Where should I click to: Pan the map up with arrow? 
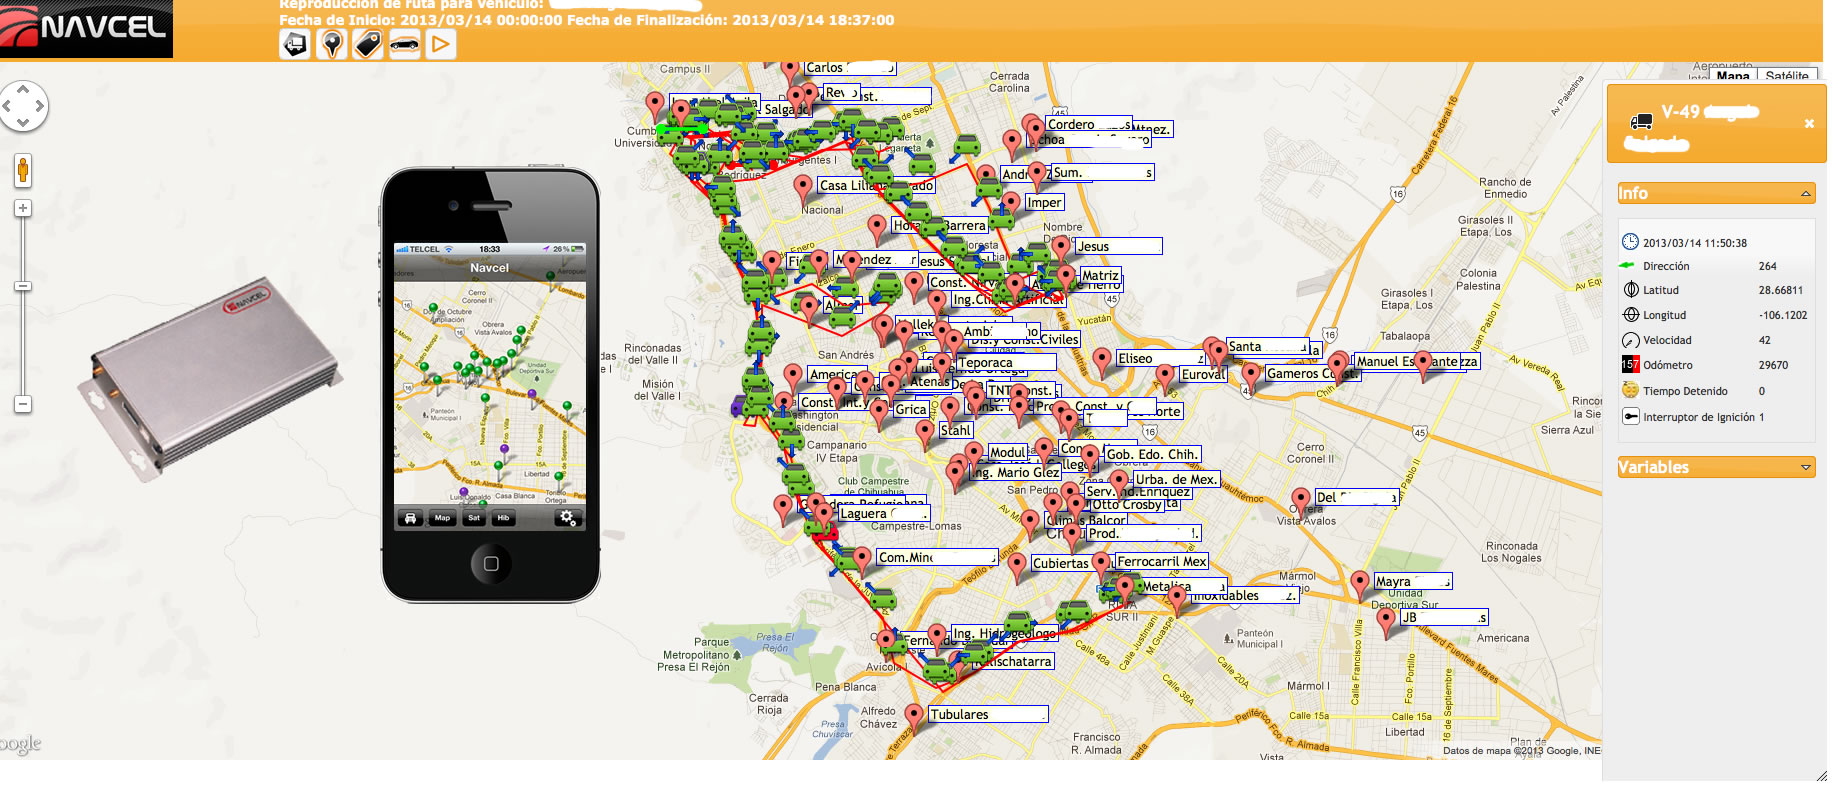point(23,89)
